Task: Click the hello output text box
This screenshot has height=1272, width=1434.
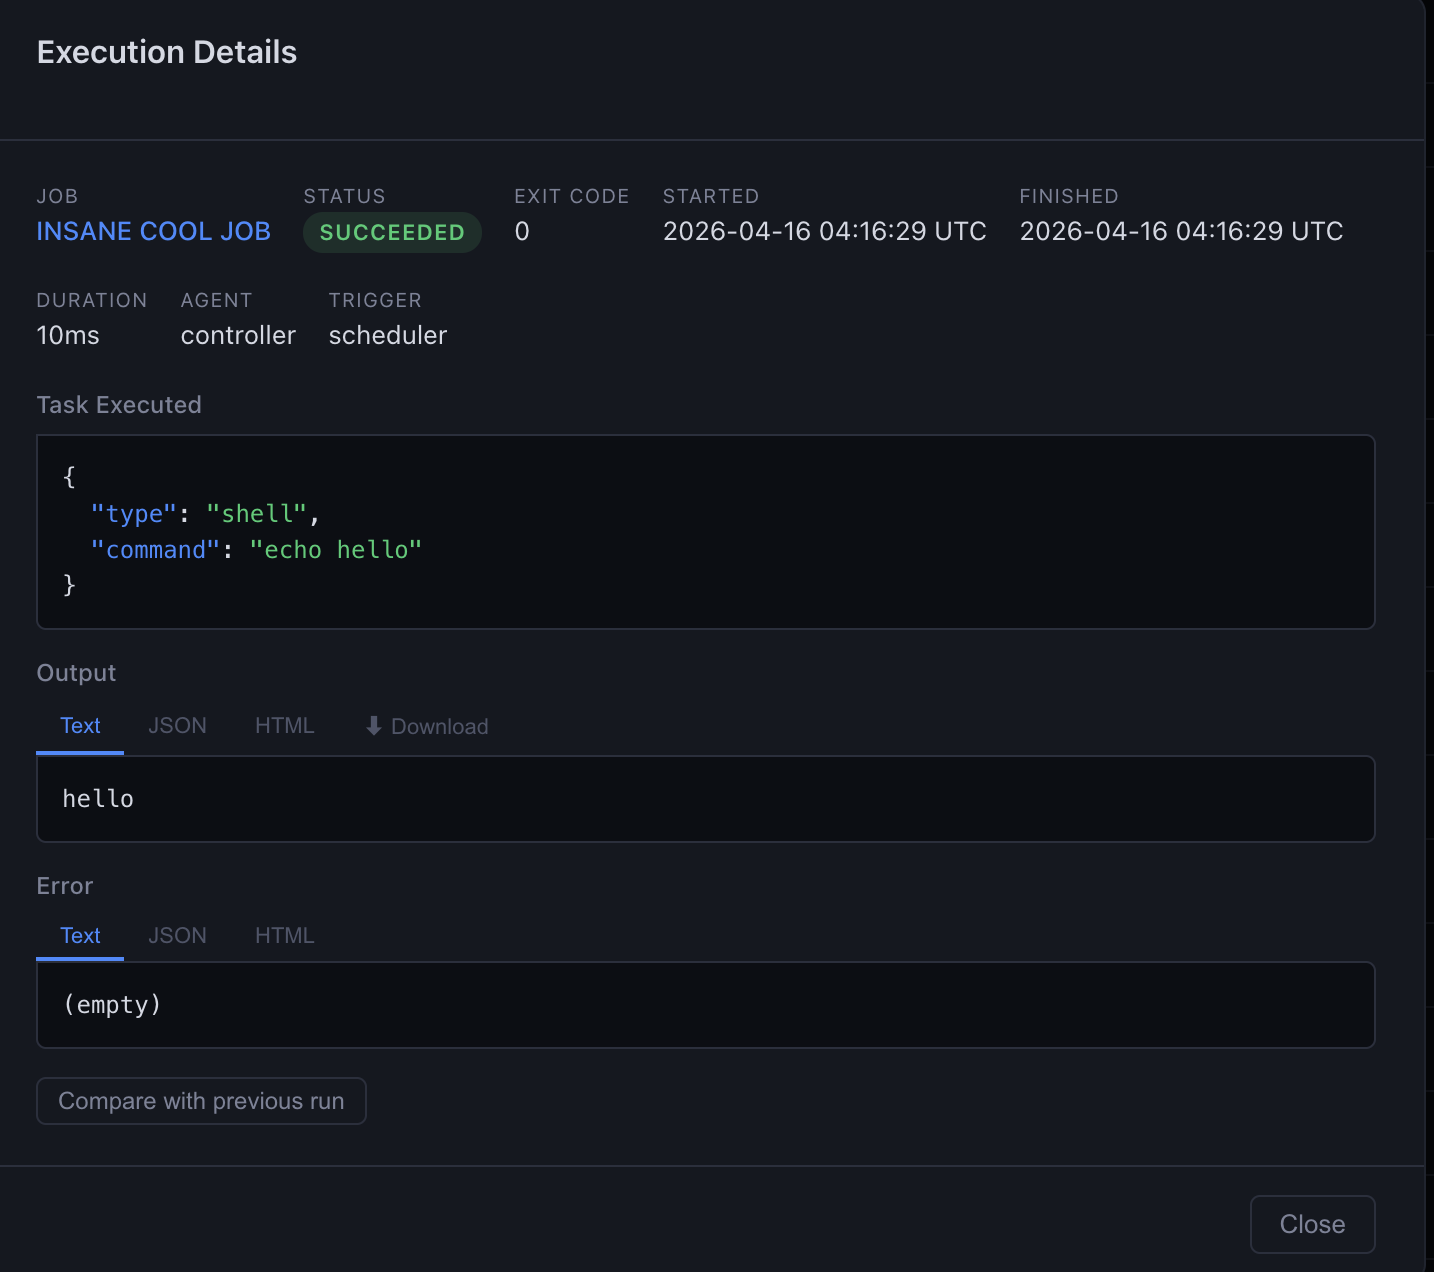Action: pos(706,799)
